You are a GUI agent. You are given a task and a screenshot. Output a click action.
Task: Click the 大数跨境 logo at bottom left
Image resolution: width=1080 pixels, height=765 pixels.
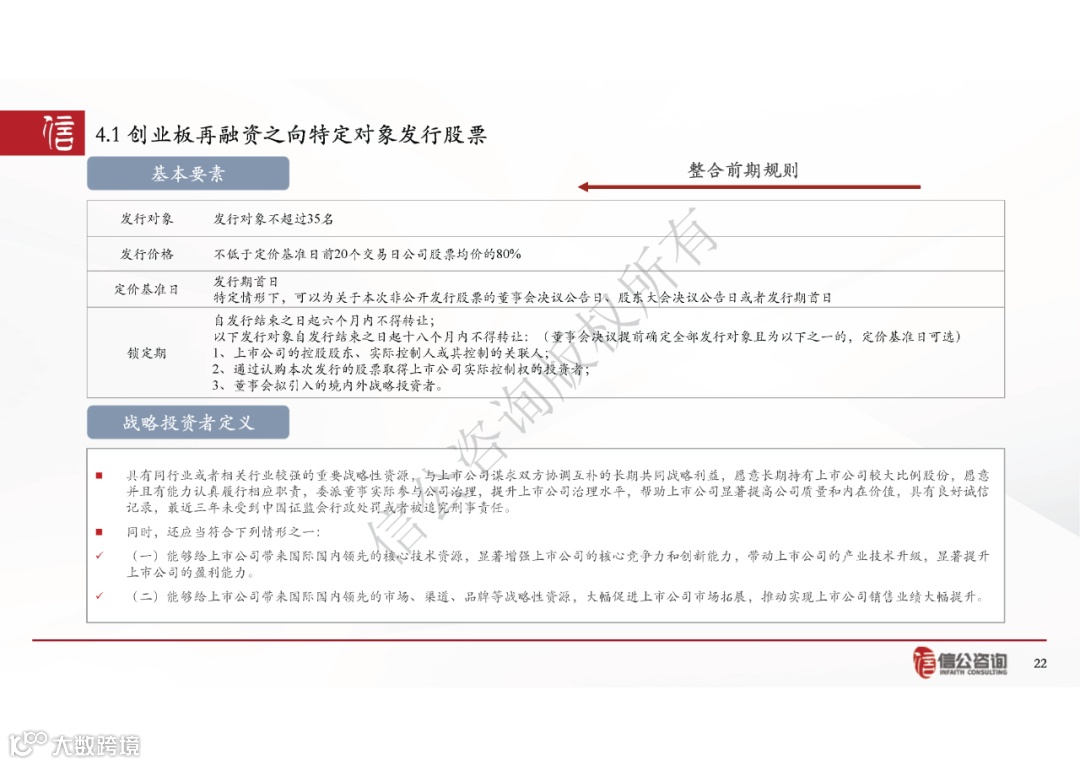click(74, 744)
